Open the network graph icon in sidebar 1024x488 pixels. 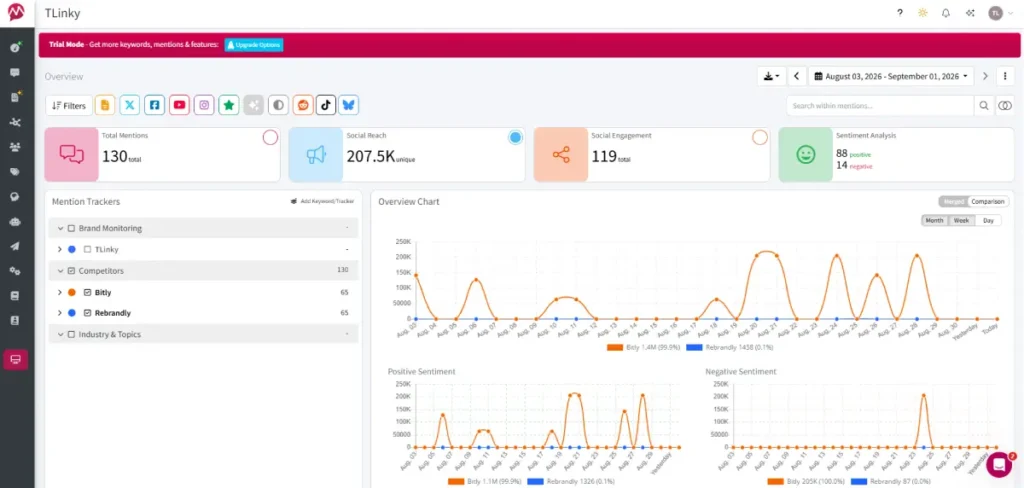coord(15,122)
